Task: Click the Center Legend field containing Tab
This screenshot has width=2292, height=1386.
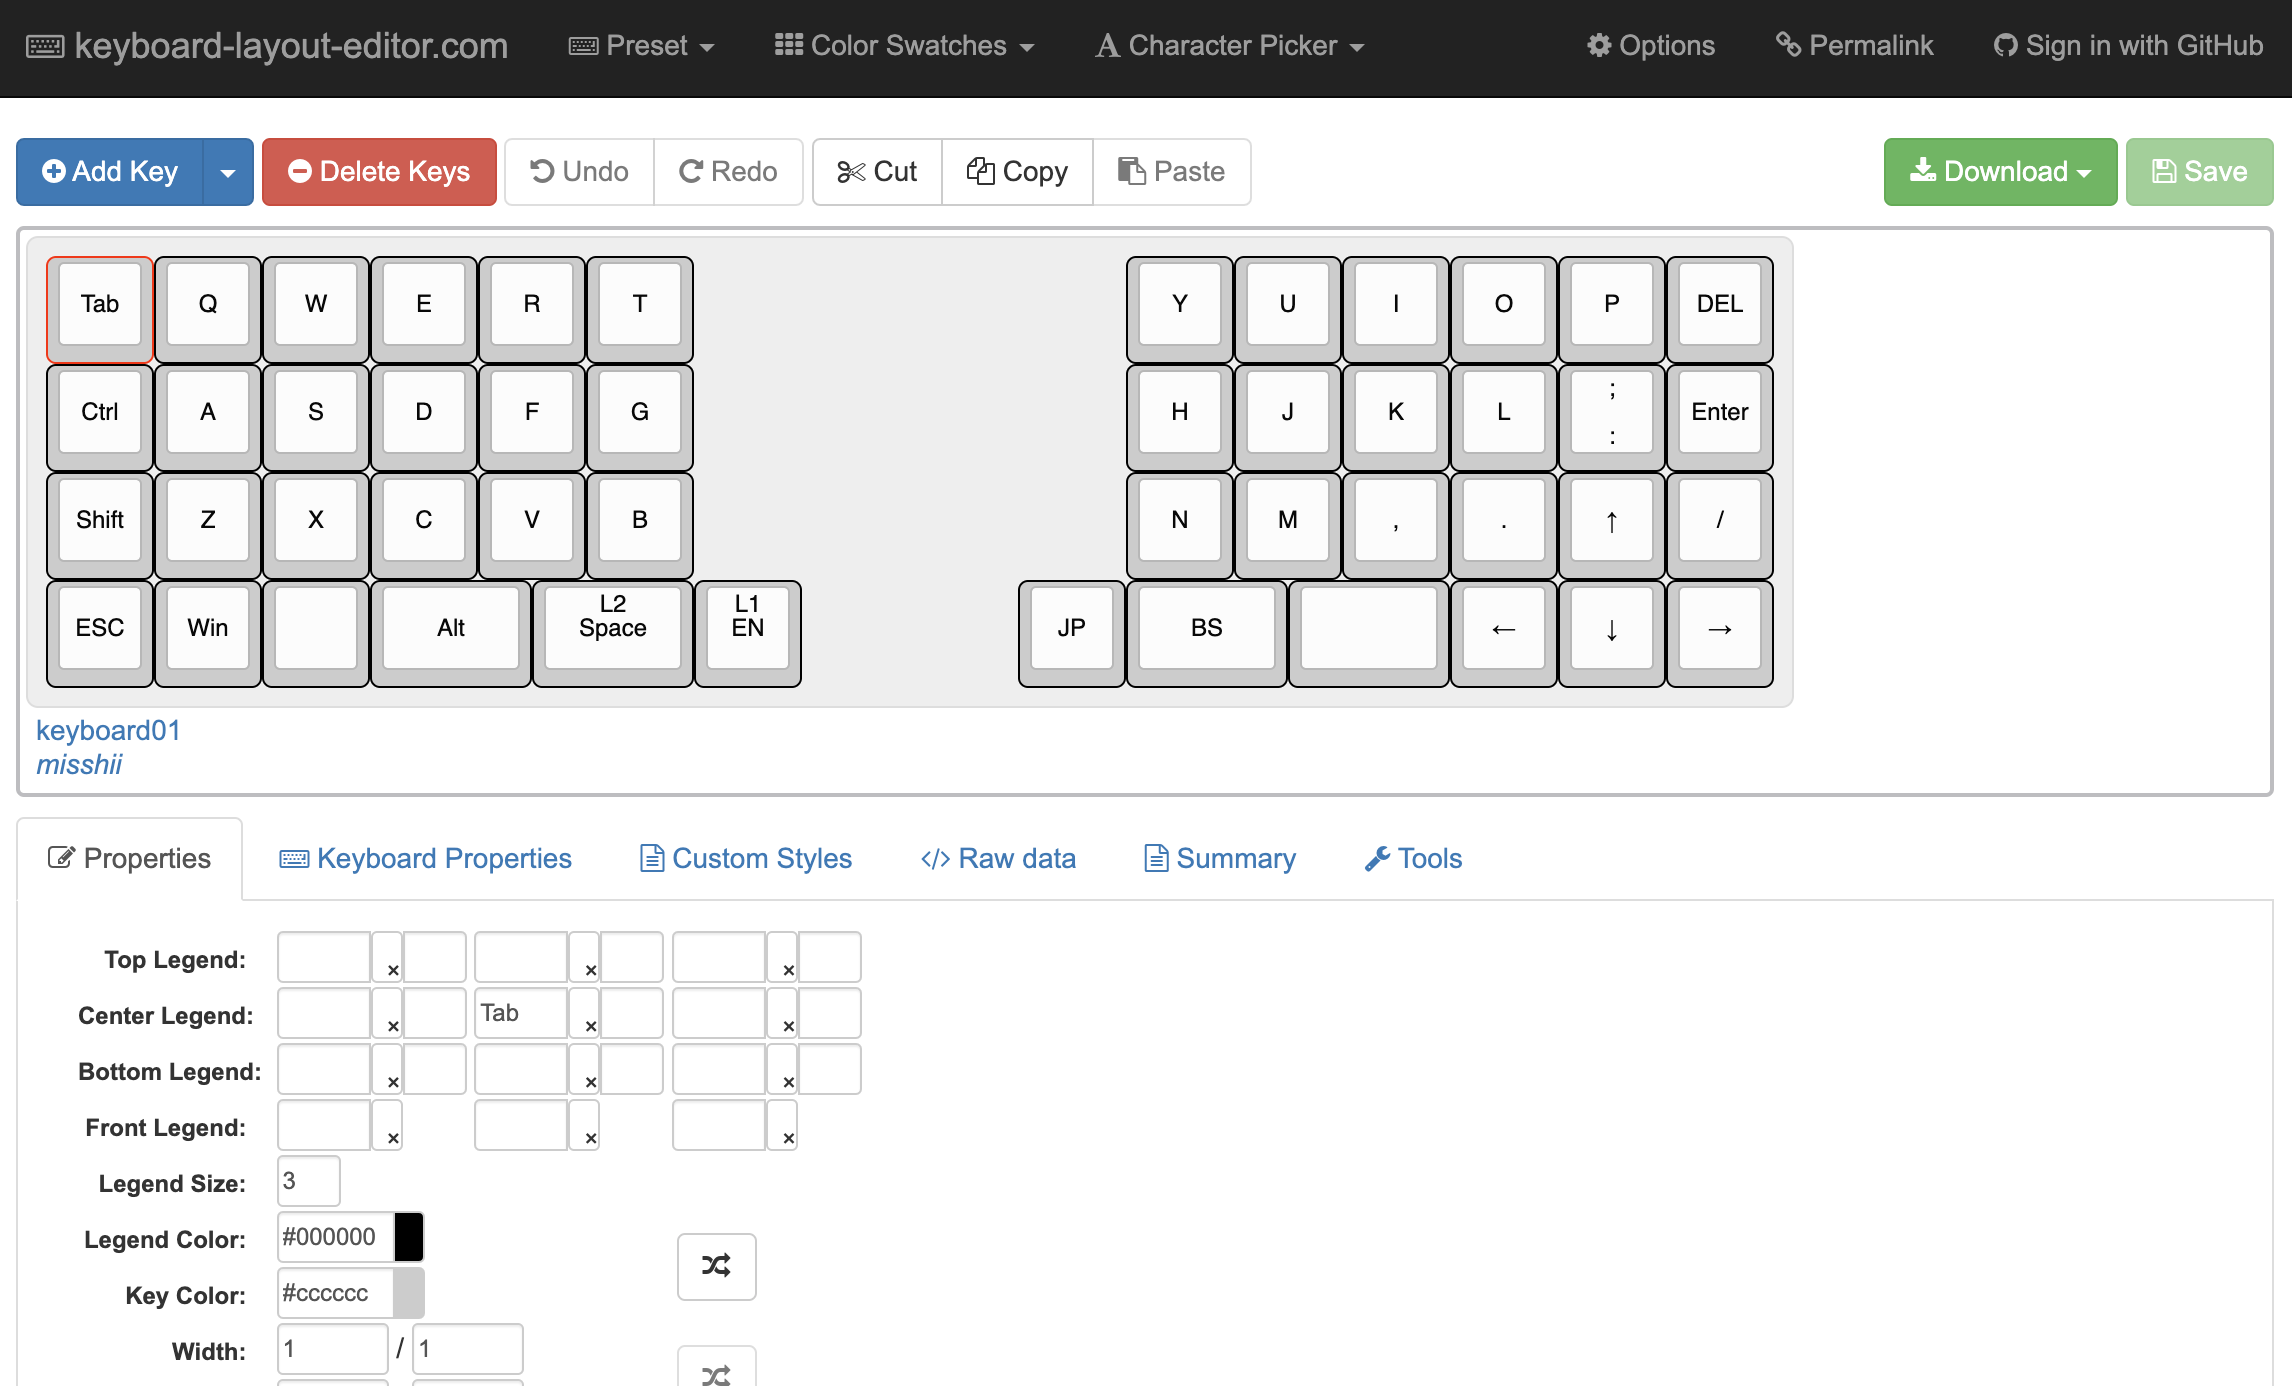Action: [521, 1013]
